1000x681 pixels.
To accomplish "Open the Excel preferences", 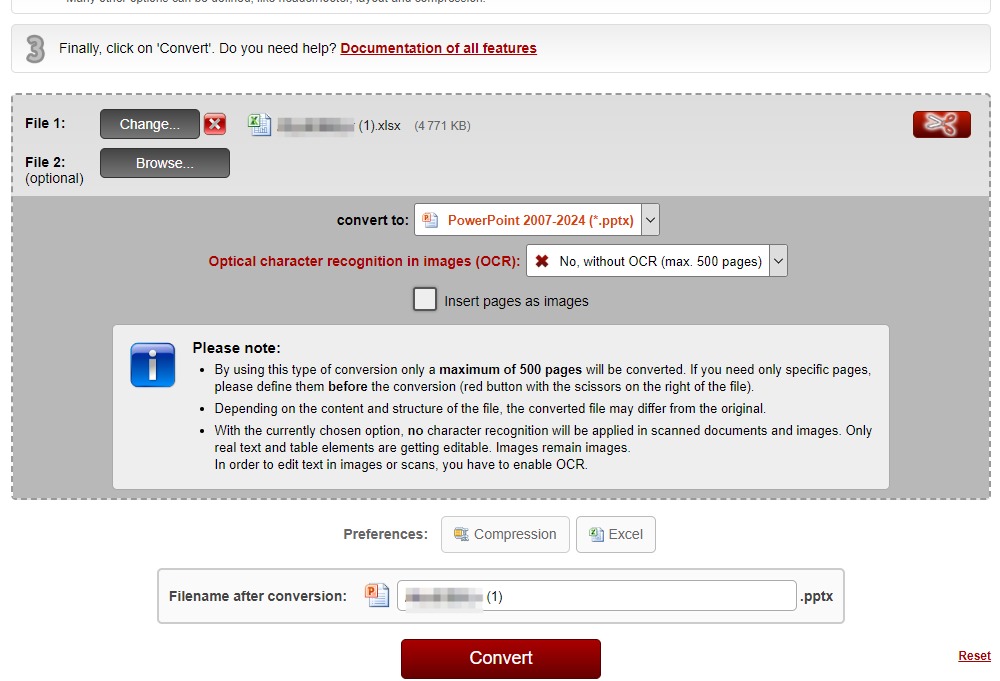I will point(615,534).
